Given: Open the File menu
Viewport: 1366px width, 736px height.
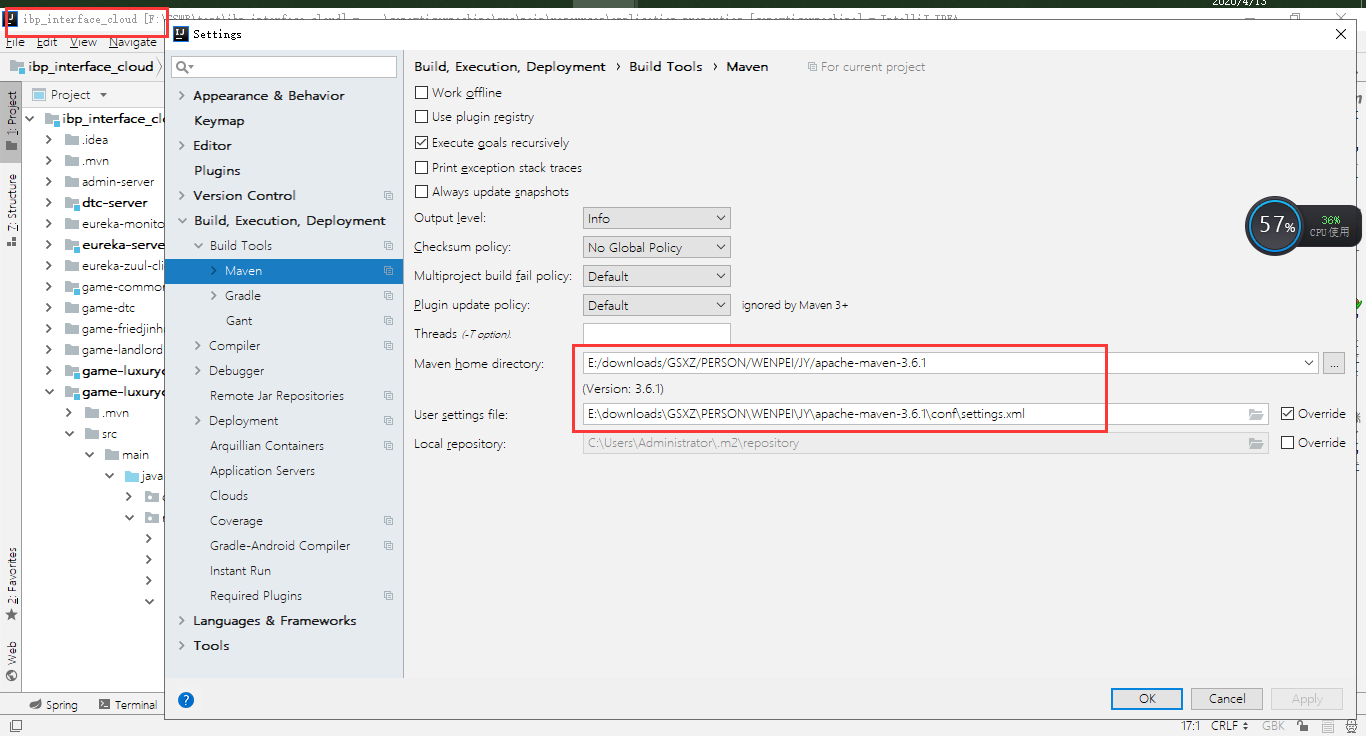Looking at the screenshot, I should 15,42.
